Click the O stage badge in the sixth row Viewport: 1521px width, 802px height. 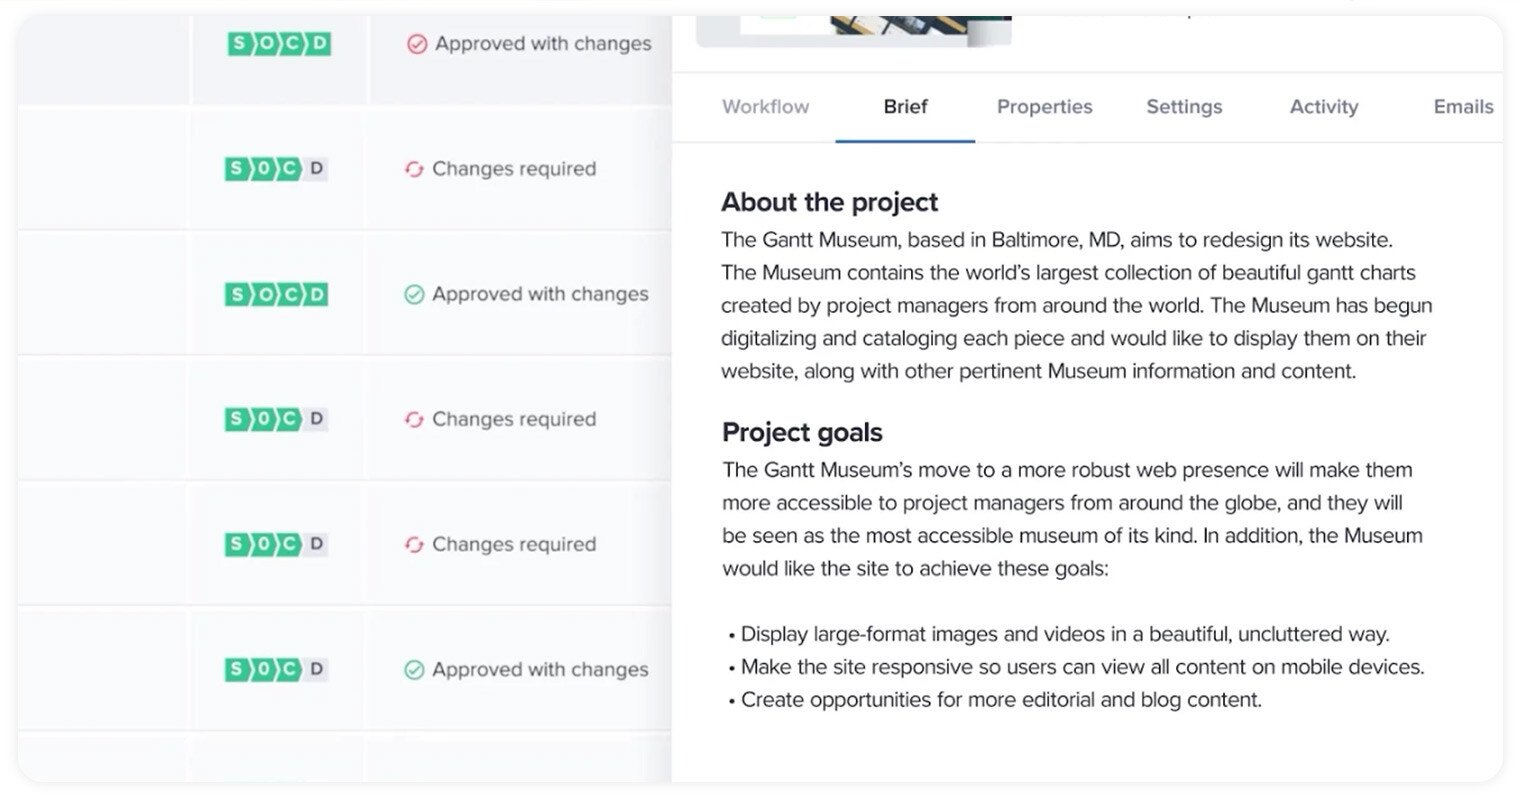pyautogui.click(x=263, y=669)
